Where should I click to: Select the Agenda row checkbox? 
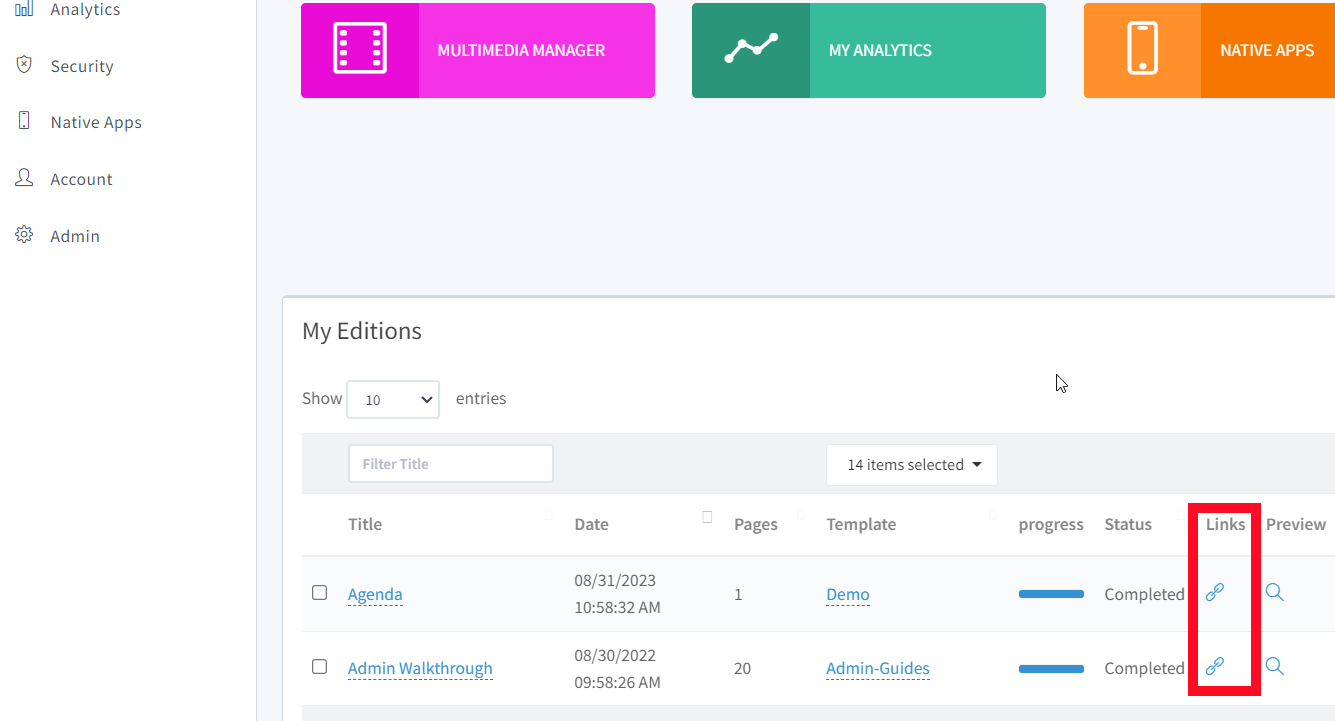point(320,592)
